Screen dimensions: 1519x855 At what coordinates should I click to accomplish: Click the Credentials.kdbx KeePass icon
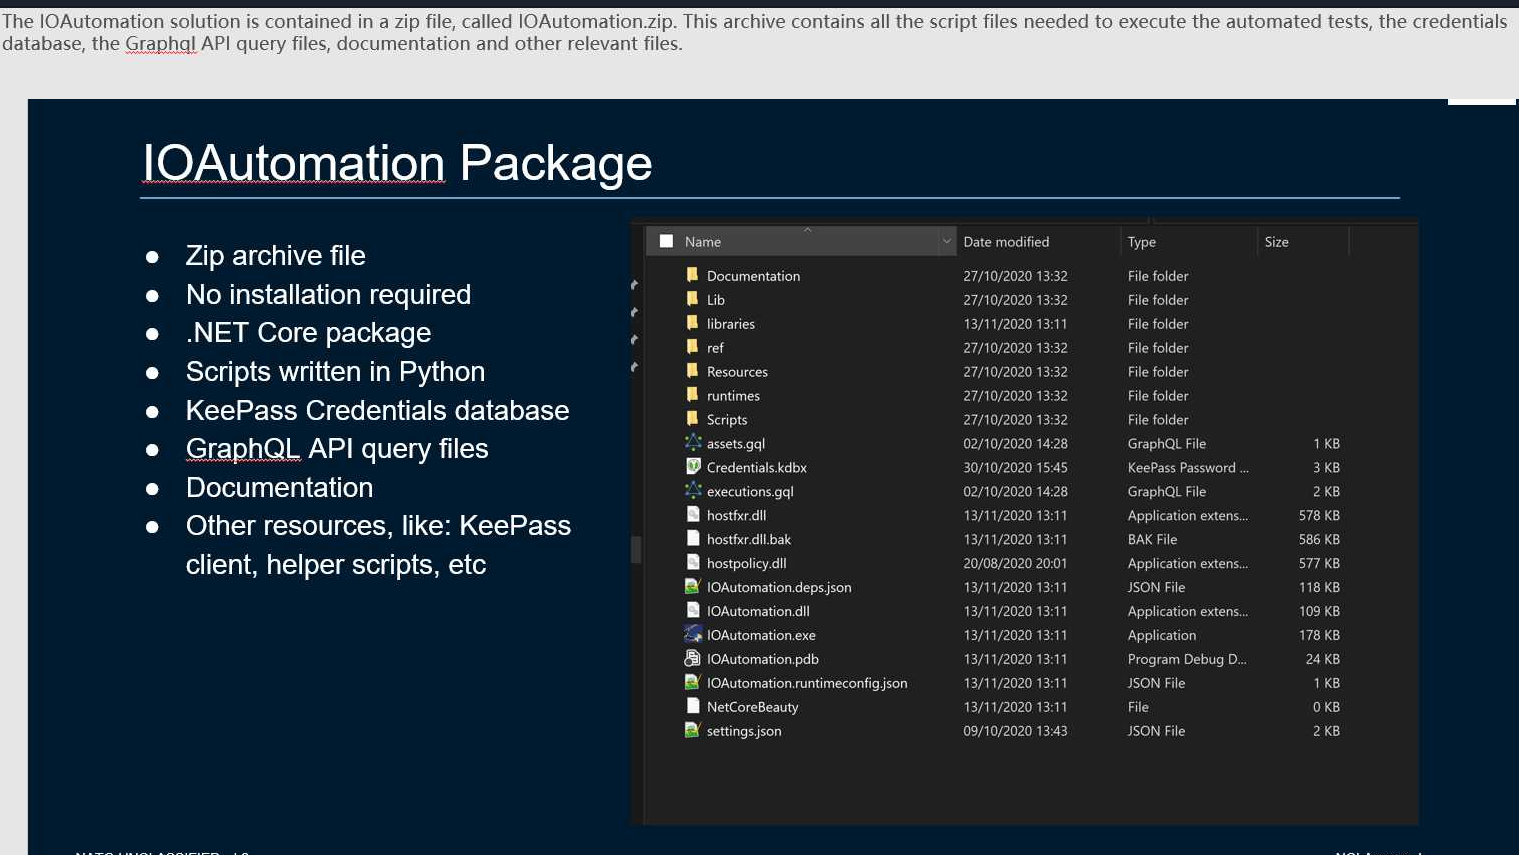tap(693, 466)
